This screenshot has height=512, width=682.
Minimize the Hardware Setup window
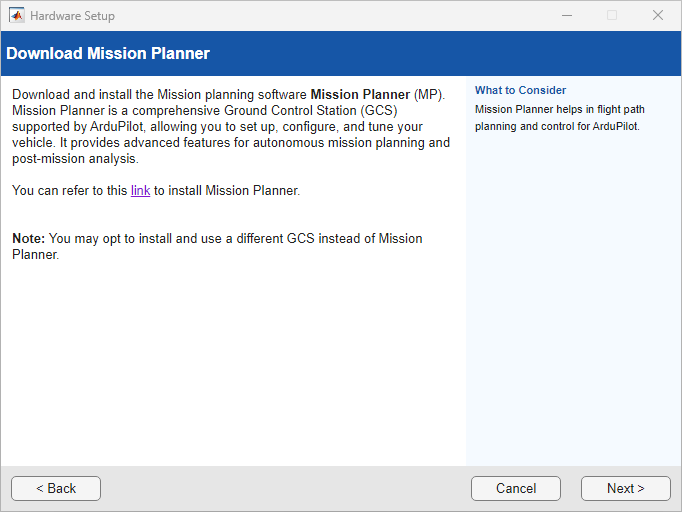tap(565, 15)
